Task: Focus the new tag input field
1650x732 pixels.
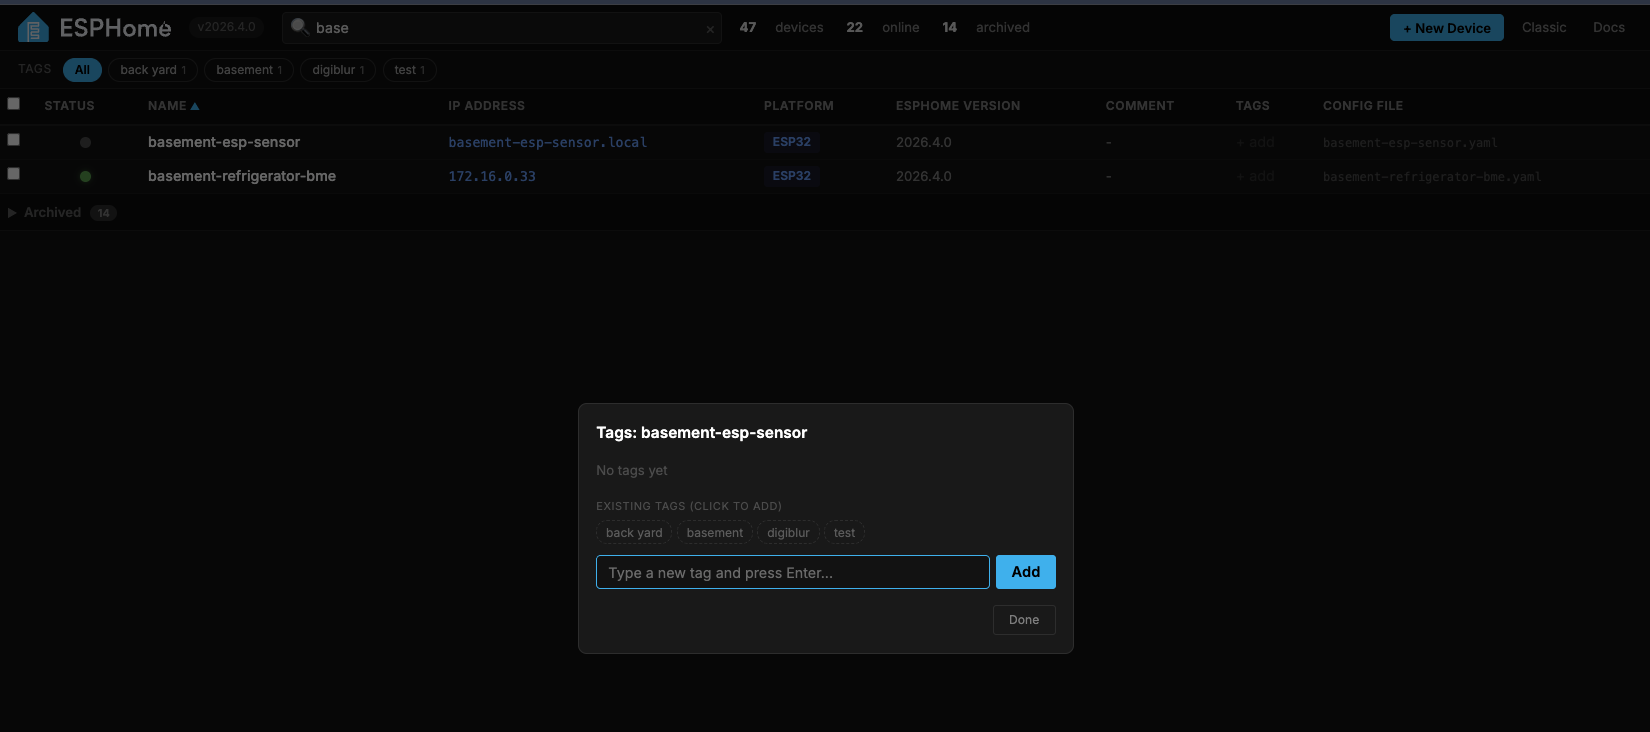Action: [793, 572]
